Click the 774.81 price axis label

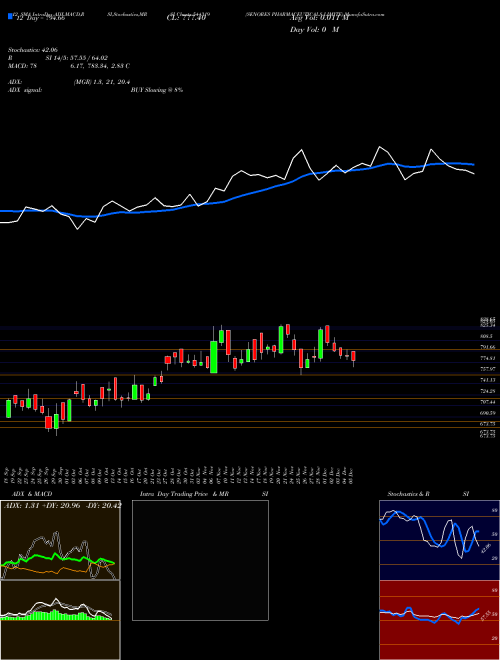[487, 358]
